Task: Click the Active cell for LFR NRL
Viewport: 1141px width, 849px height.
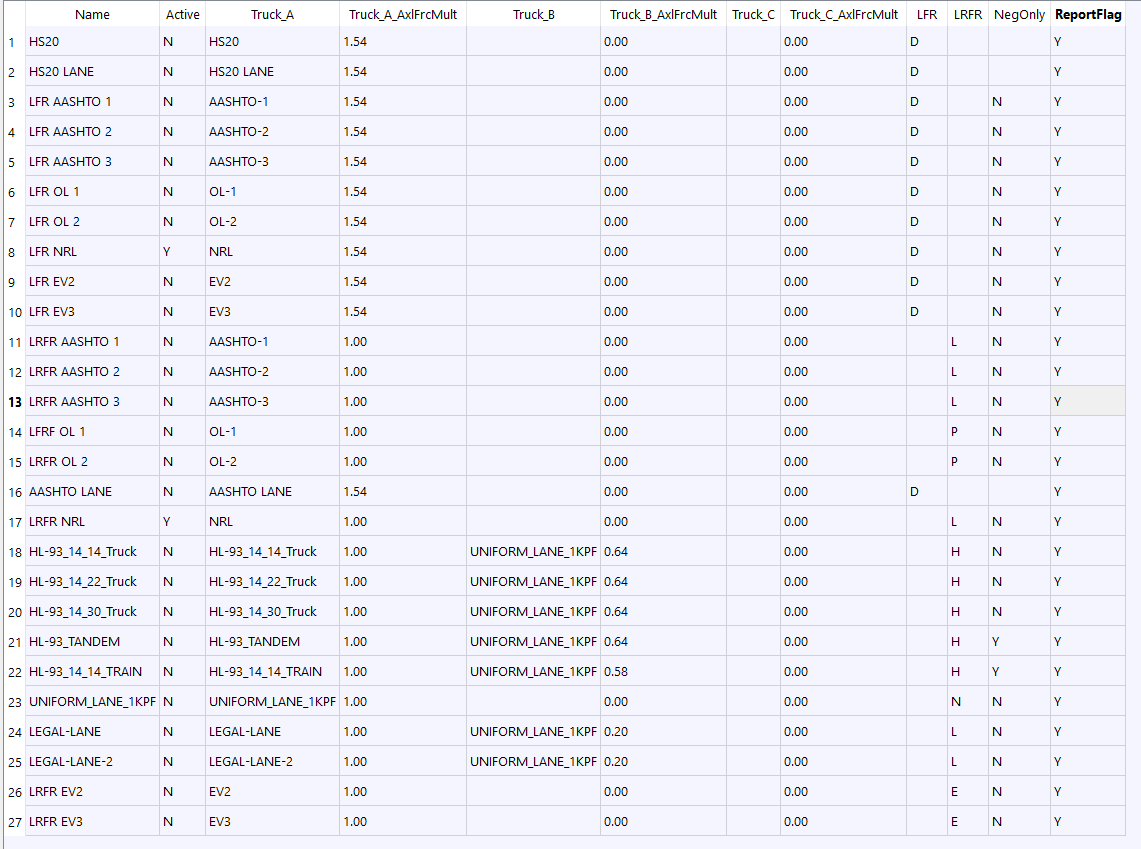Action: 182,252
